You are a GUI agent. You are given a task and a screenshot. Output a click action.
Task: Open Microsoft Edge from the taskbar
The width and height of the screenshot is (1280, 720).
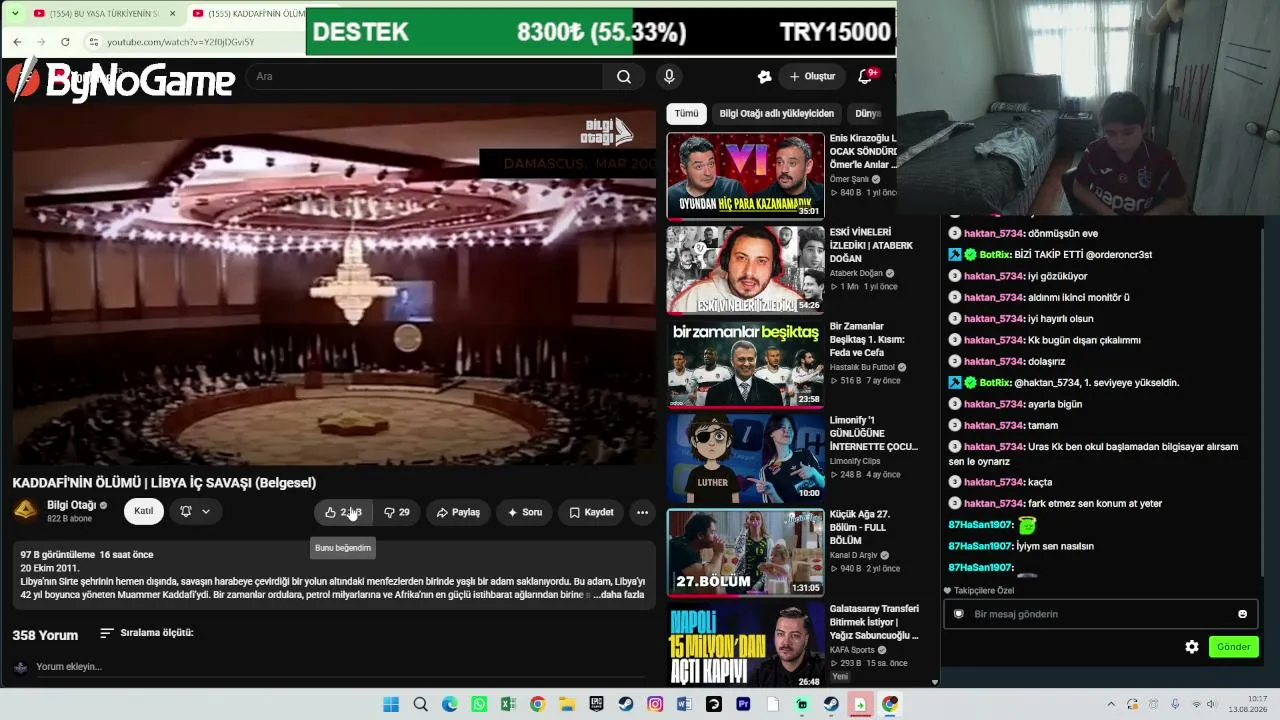(450, 704)
